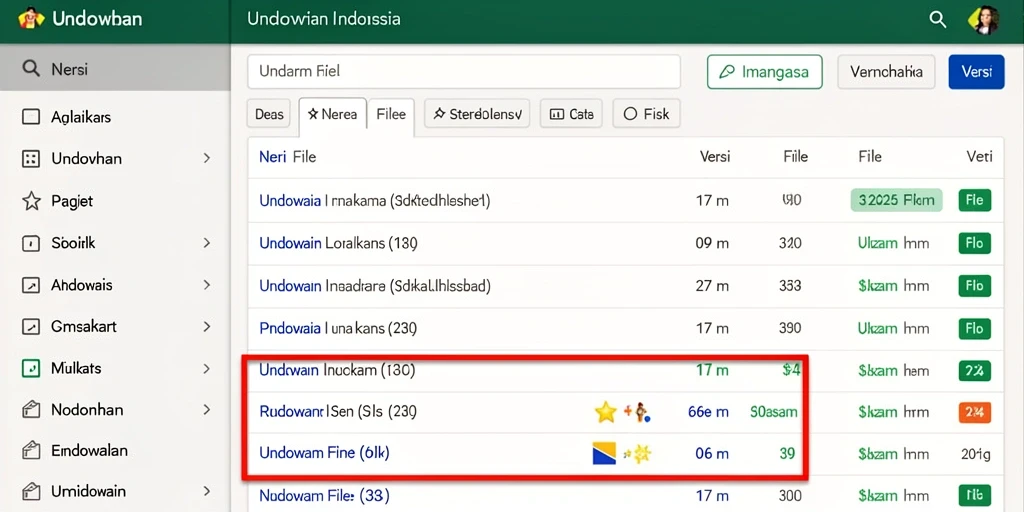Click the blue-yellow flag icon in Undowam Fine row
The width and height of the screenshot is (1024, 512).
pyautogui.click(x=604, y=453)
